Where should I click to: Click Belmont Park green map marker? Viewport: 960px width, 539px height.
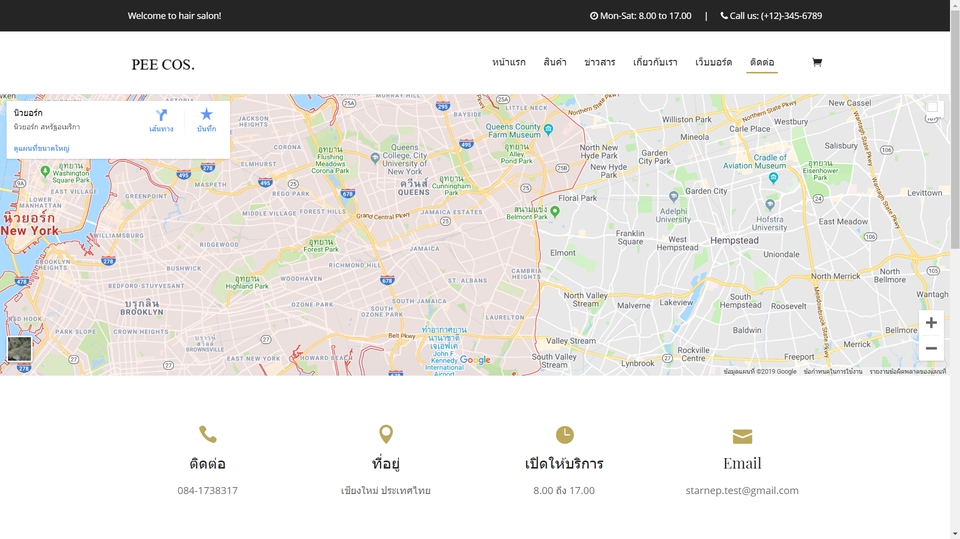[555, 211]
